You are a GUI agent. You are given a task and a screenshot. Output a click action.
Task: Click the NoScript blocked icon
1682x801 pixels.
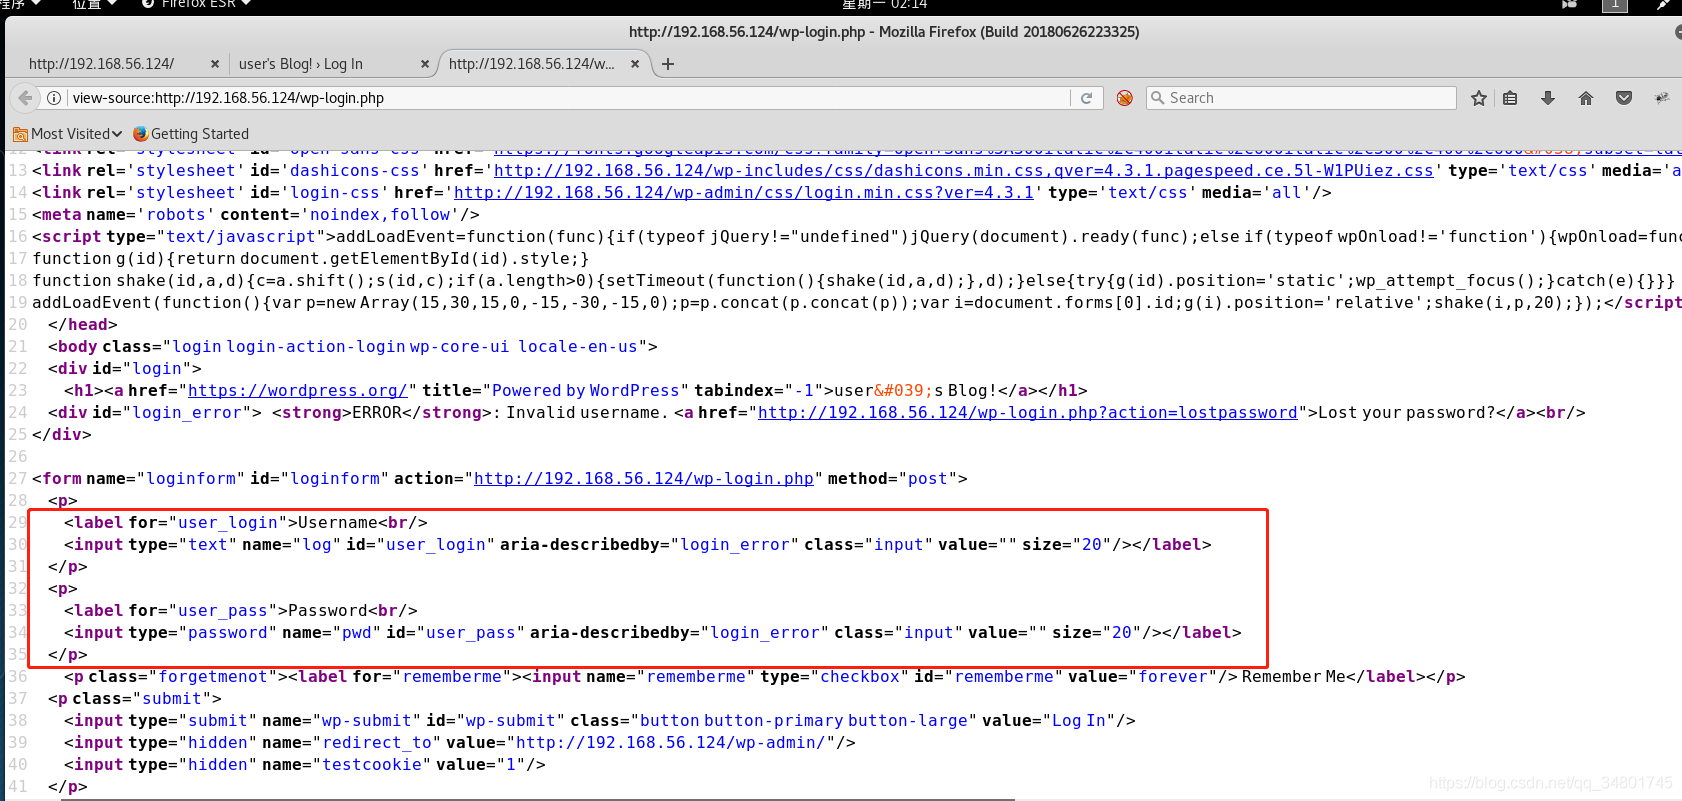[x=1125, y=98]
